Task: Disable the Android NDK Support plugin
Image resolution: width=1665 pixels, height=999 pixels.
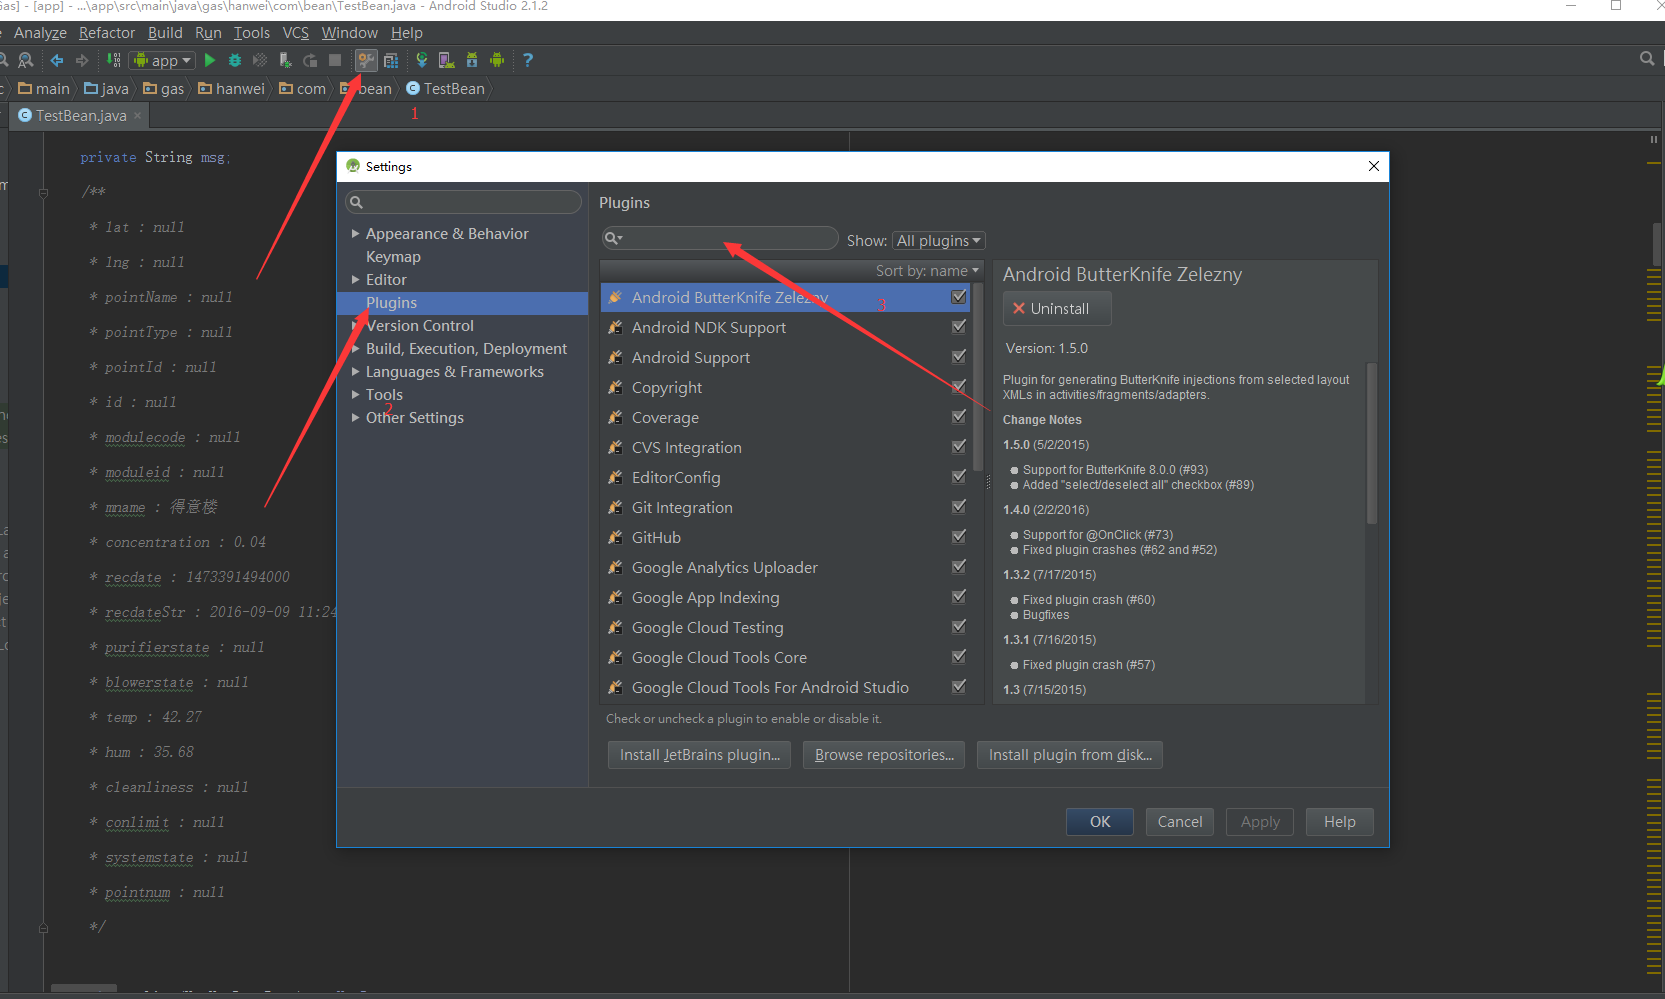Action: pos(959,327)
